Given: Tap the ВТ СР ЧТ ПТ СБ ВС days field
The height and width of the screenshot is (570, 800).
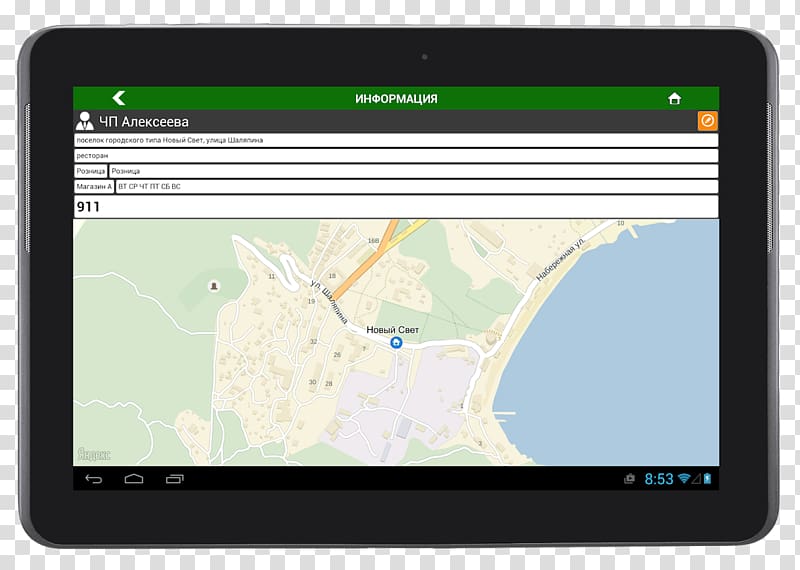Looking at the screenshot, I should pos(417,187).
